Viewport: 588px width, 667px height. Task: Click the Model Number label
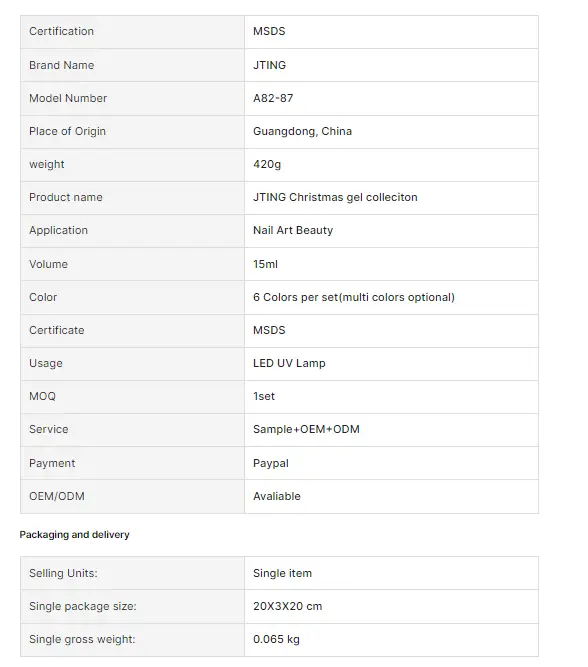(68, 98)
